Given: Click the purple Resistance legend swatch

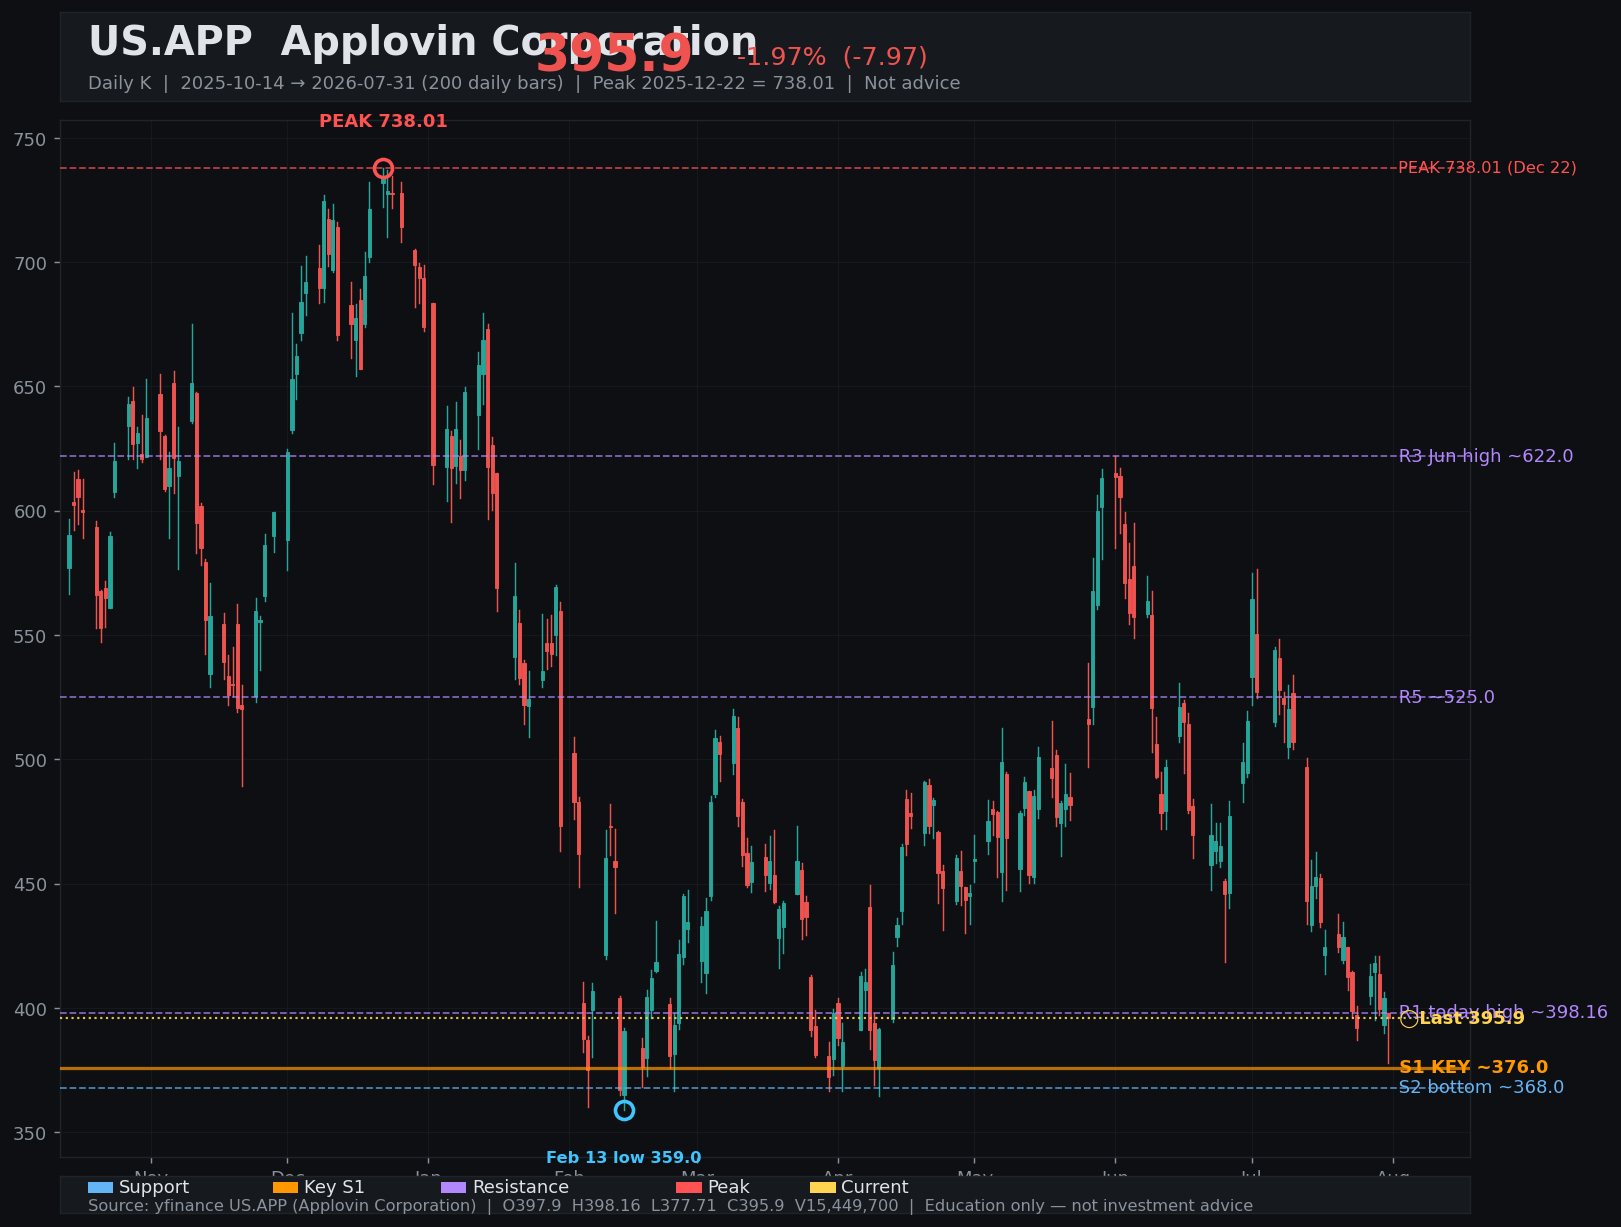Looking at the screenshot, I should [453, 1188].
